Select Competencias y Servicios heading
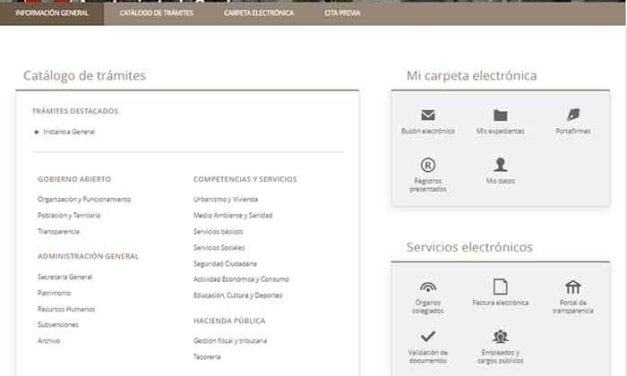Viewport: 627px width, 376px height. pyautogui.click(x=245, y=179)
